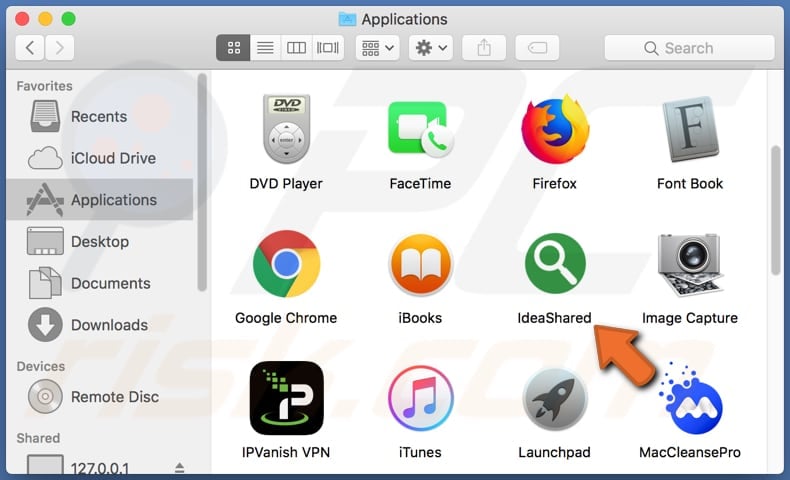This screenshot has height=480, width=790.
Task: Switch to cover flow view
Action: tap(328, 48)
